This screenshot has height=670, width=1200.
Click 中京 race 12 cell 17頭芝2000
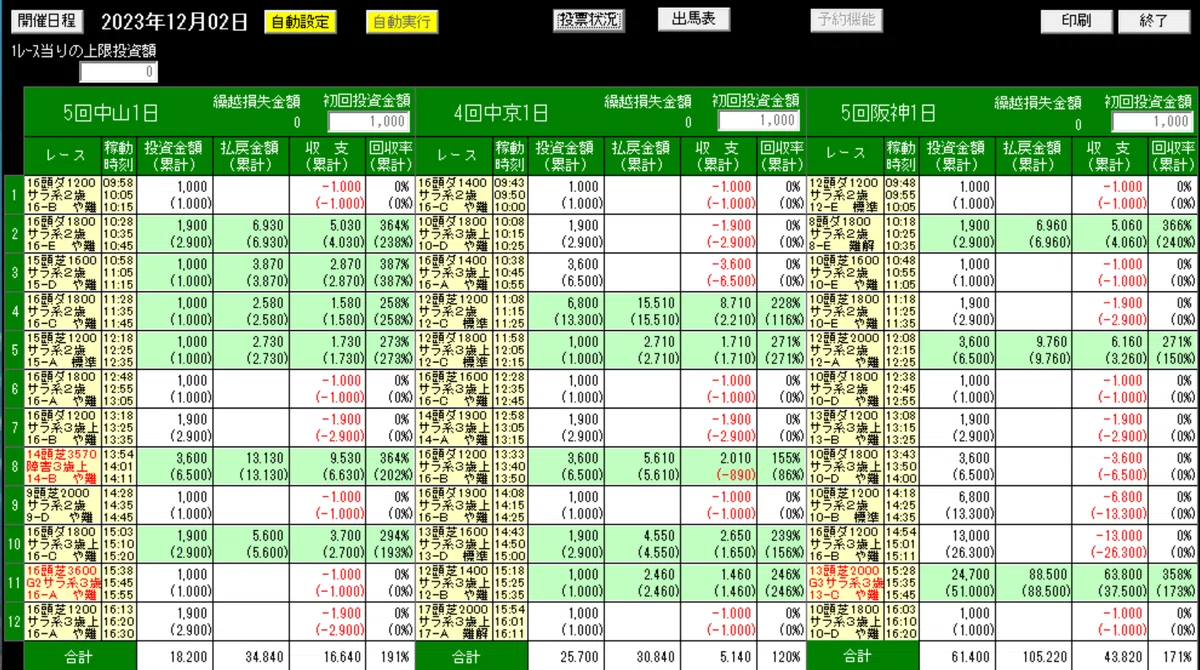click(453, 621)
